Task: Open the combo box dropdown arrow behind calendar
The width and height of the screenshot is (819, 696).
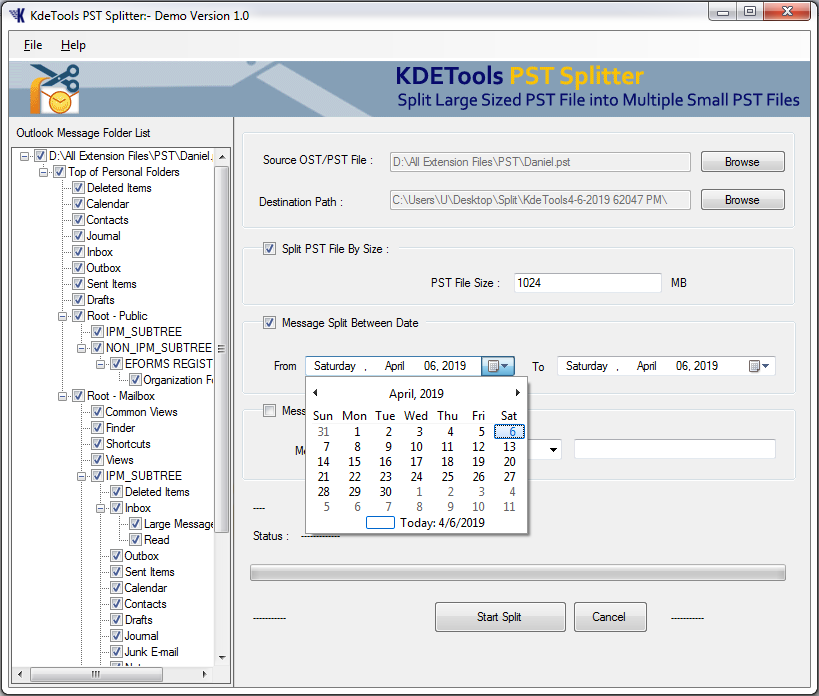Action: [553, 450]
